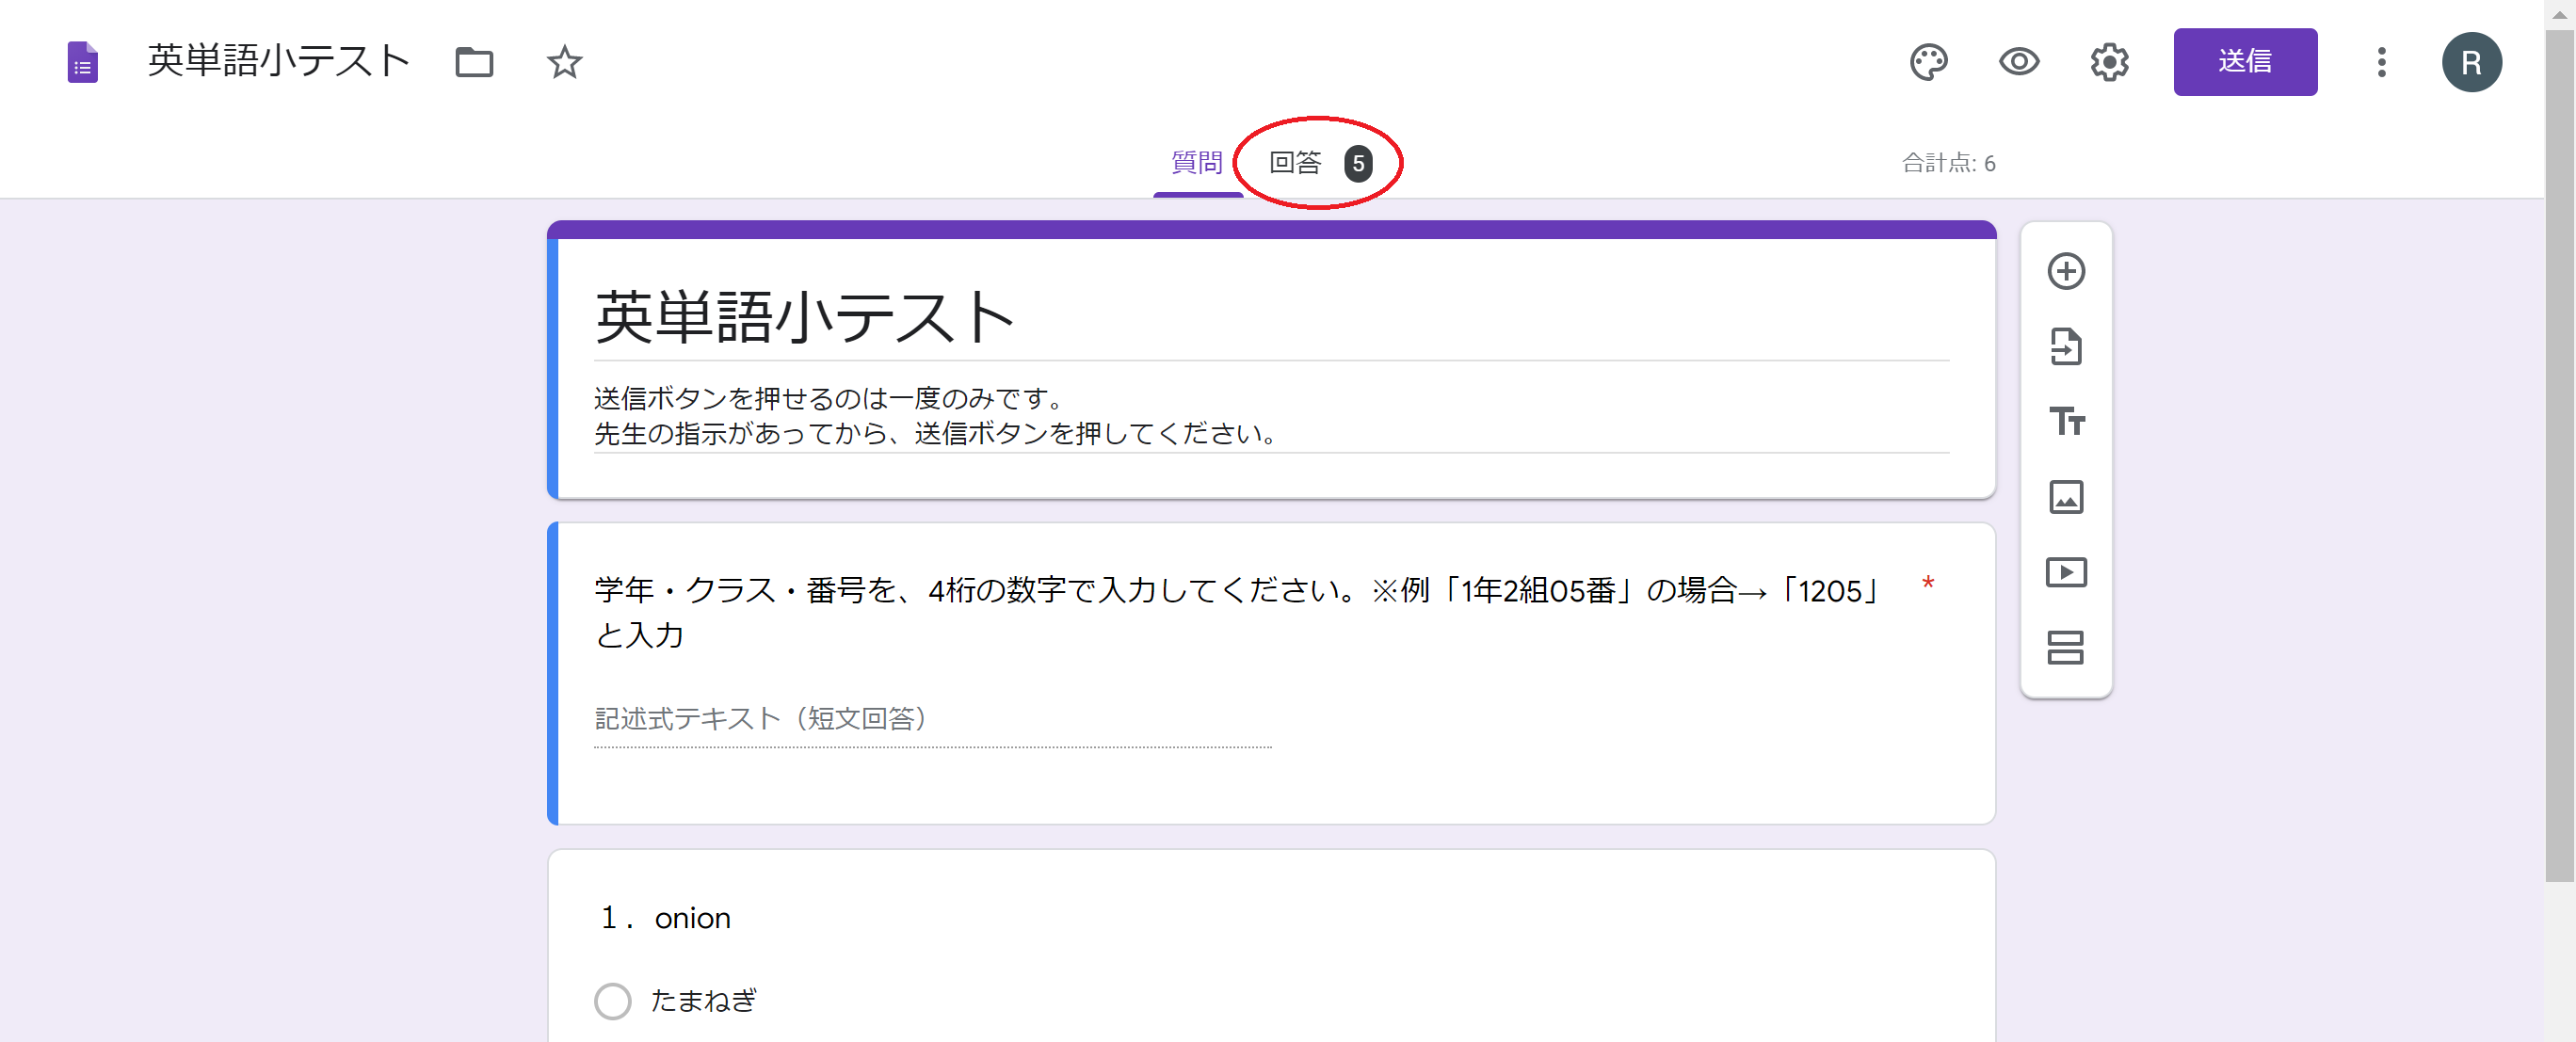2576x1042 pixels.
Task: Click the 合計点: 6 label
Action: click(x=1947, y=163)
